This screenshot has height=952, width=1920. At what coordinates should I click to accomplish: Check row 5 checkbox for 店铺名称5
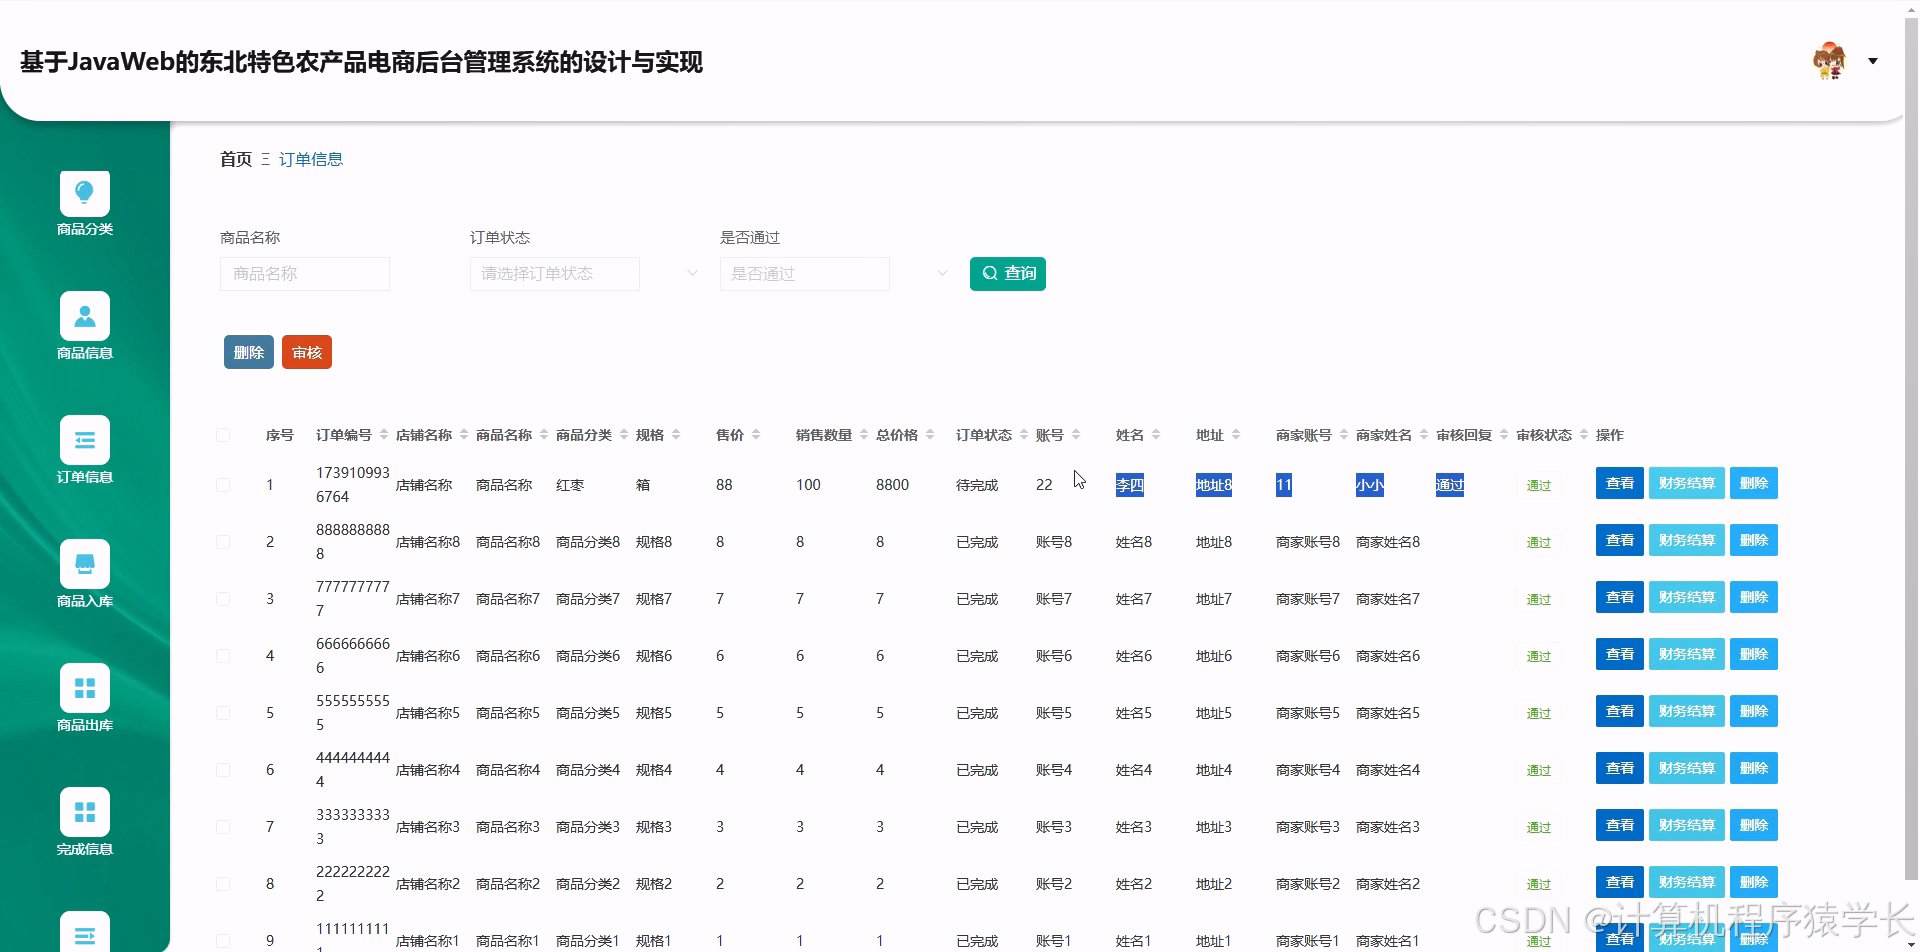click(x=223, y=713)
